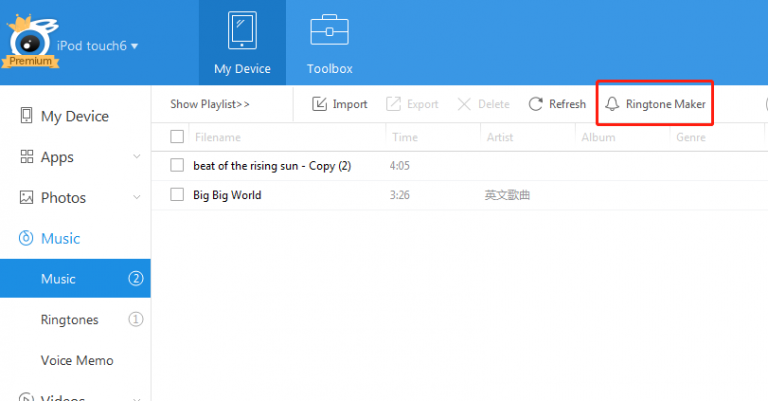Viewport: 768px width, 401px height.
Task: Check the select-all Filename header checkbox
Action: point(177,137)
